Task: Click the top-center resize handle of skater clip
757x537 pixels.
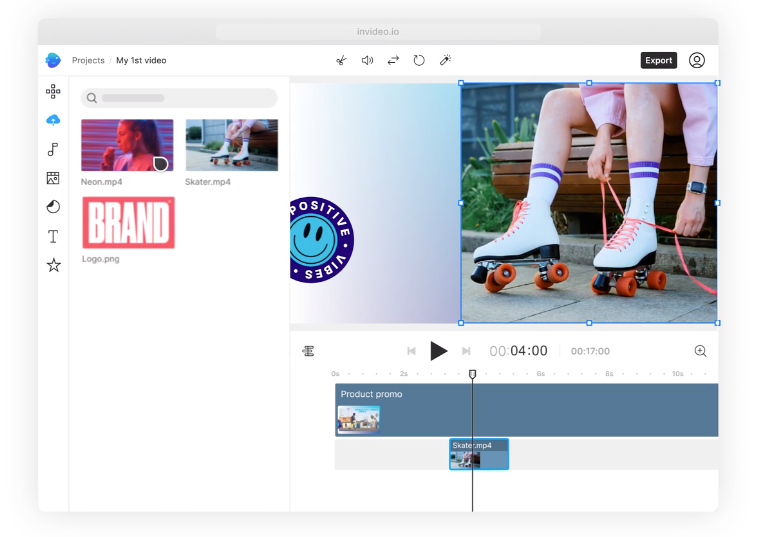Action: point(589,83)
